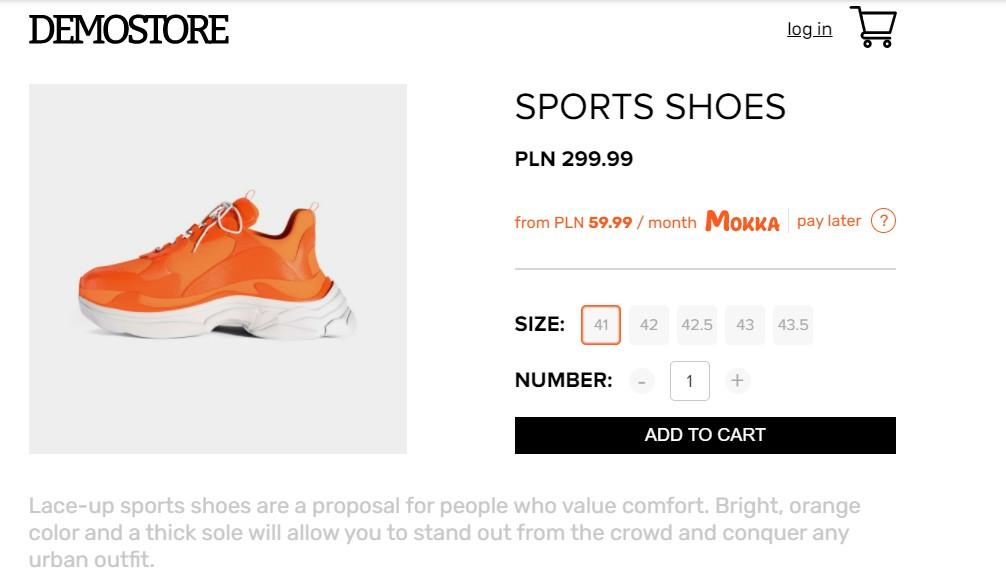The width and height of the screenshot is (1006, 568).
Task: Click the 'from PLN 59.99 / month' offer
Action: (605, 222)
